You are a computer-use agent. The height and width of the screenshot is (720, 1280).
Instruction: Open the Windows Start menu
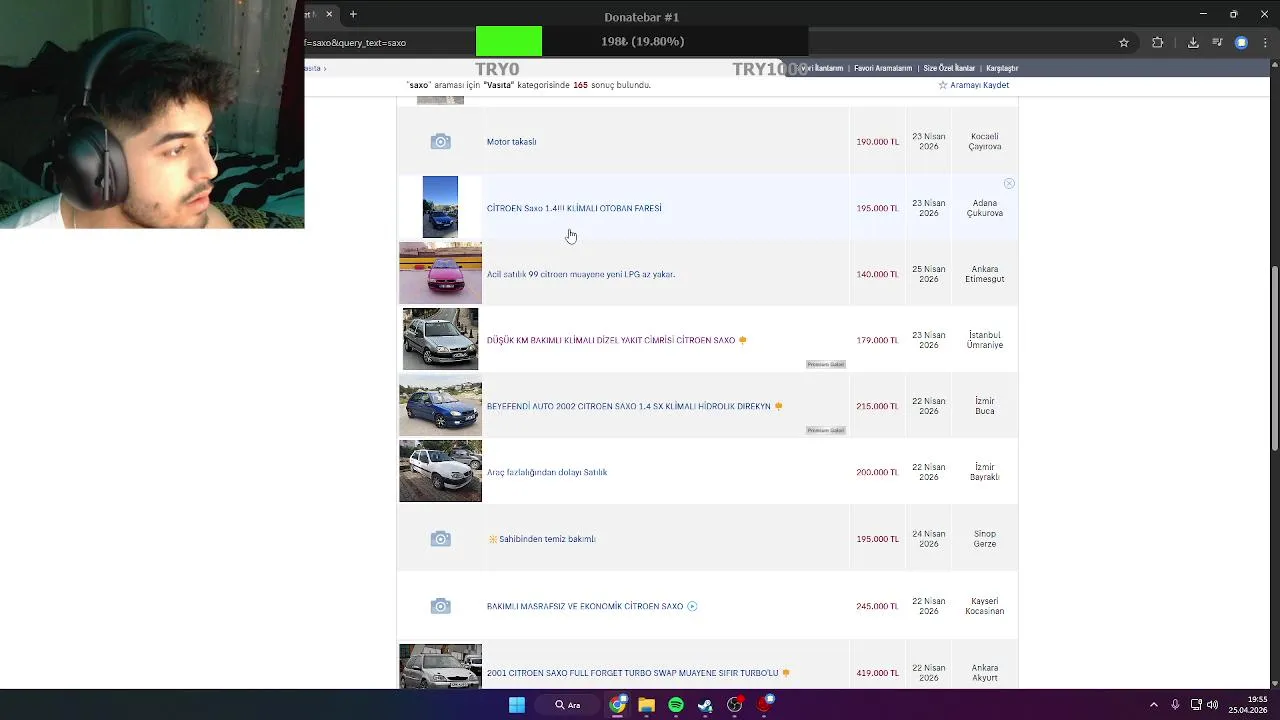pos(517,705)
